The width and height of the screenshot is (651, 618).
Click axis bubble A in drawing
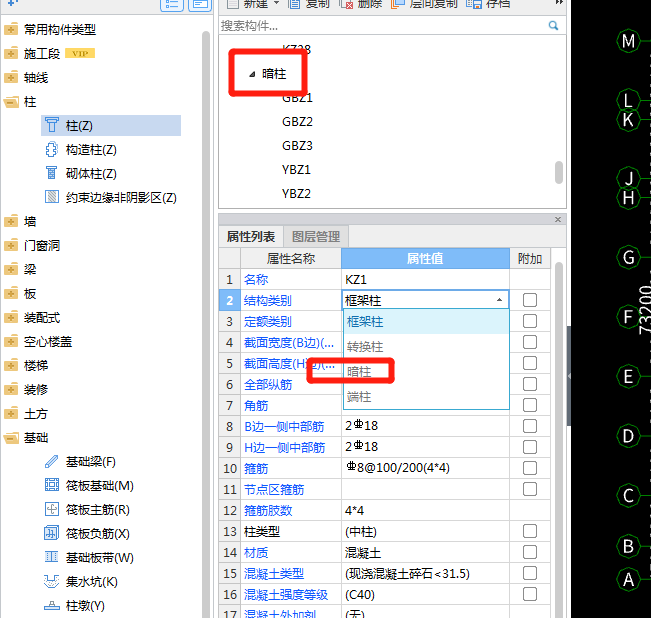628,579
